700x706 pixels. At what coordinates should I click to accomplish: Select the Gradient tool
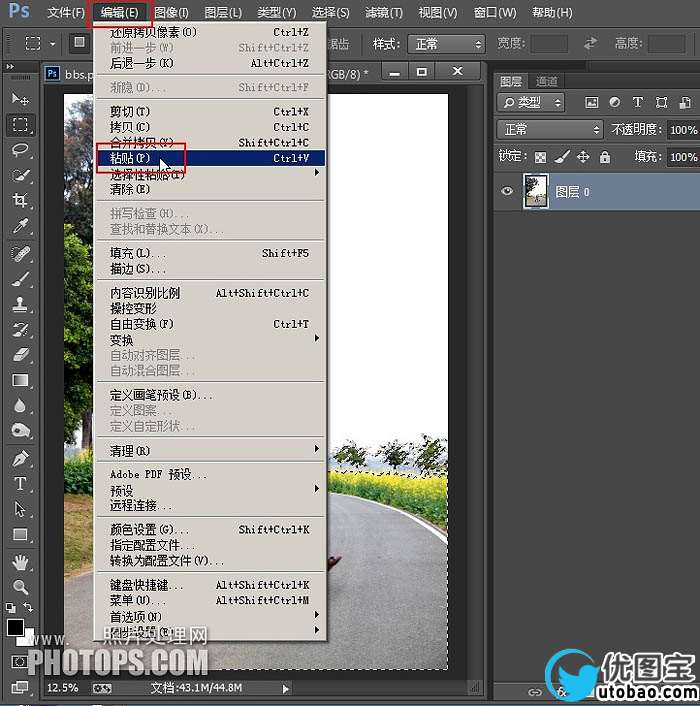[x=20, y=380]
